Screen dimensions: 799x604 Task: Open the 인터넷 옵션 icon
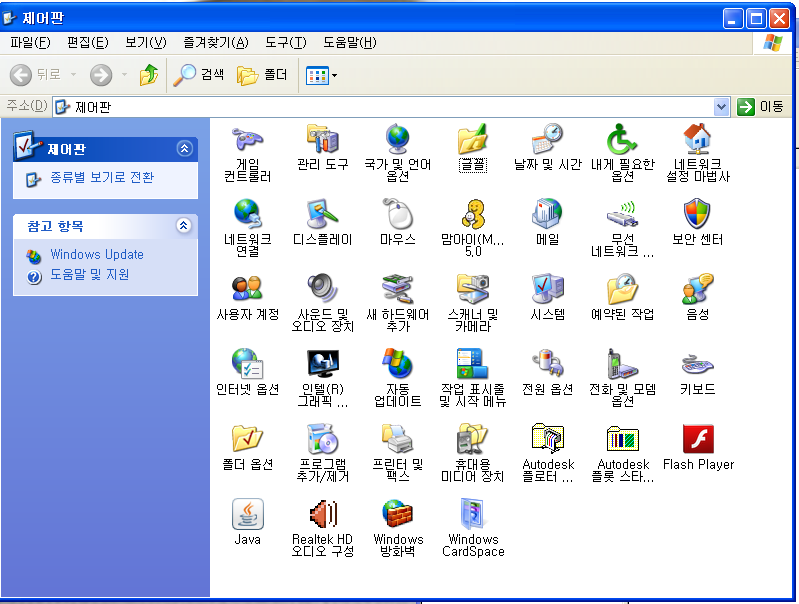click(x=247, y=364)
